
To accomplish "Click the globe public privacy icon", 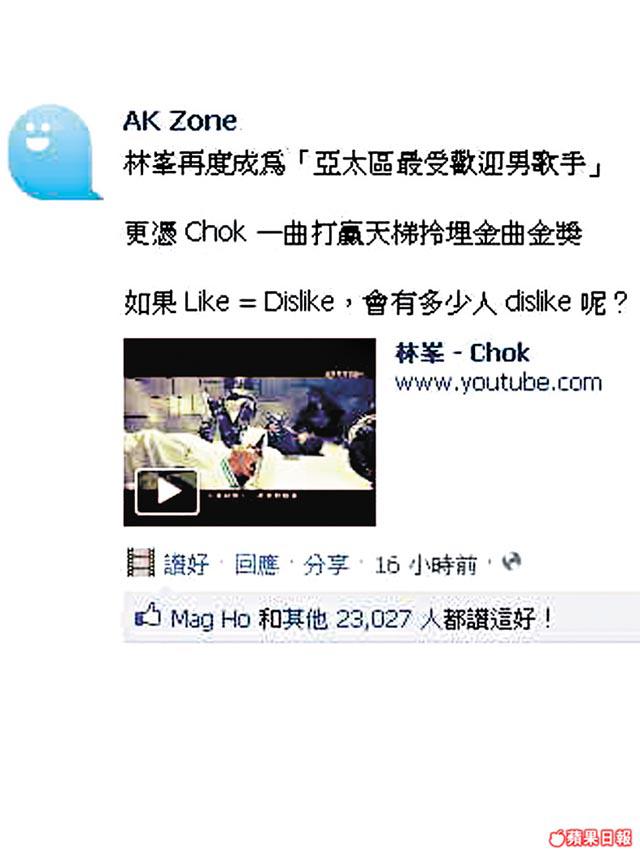I will click(x=511, y=561).
